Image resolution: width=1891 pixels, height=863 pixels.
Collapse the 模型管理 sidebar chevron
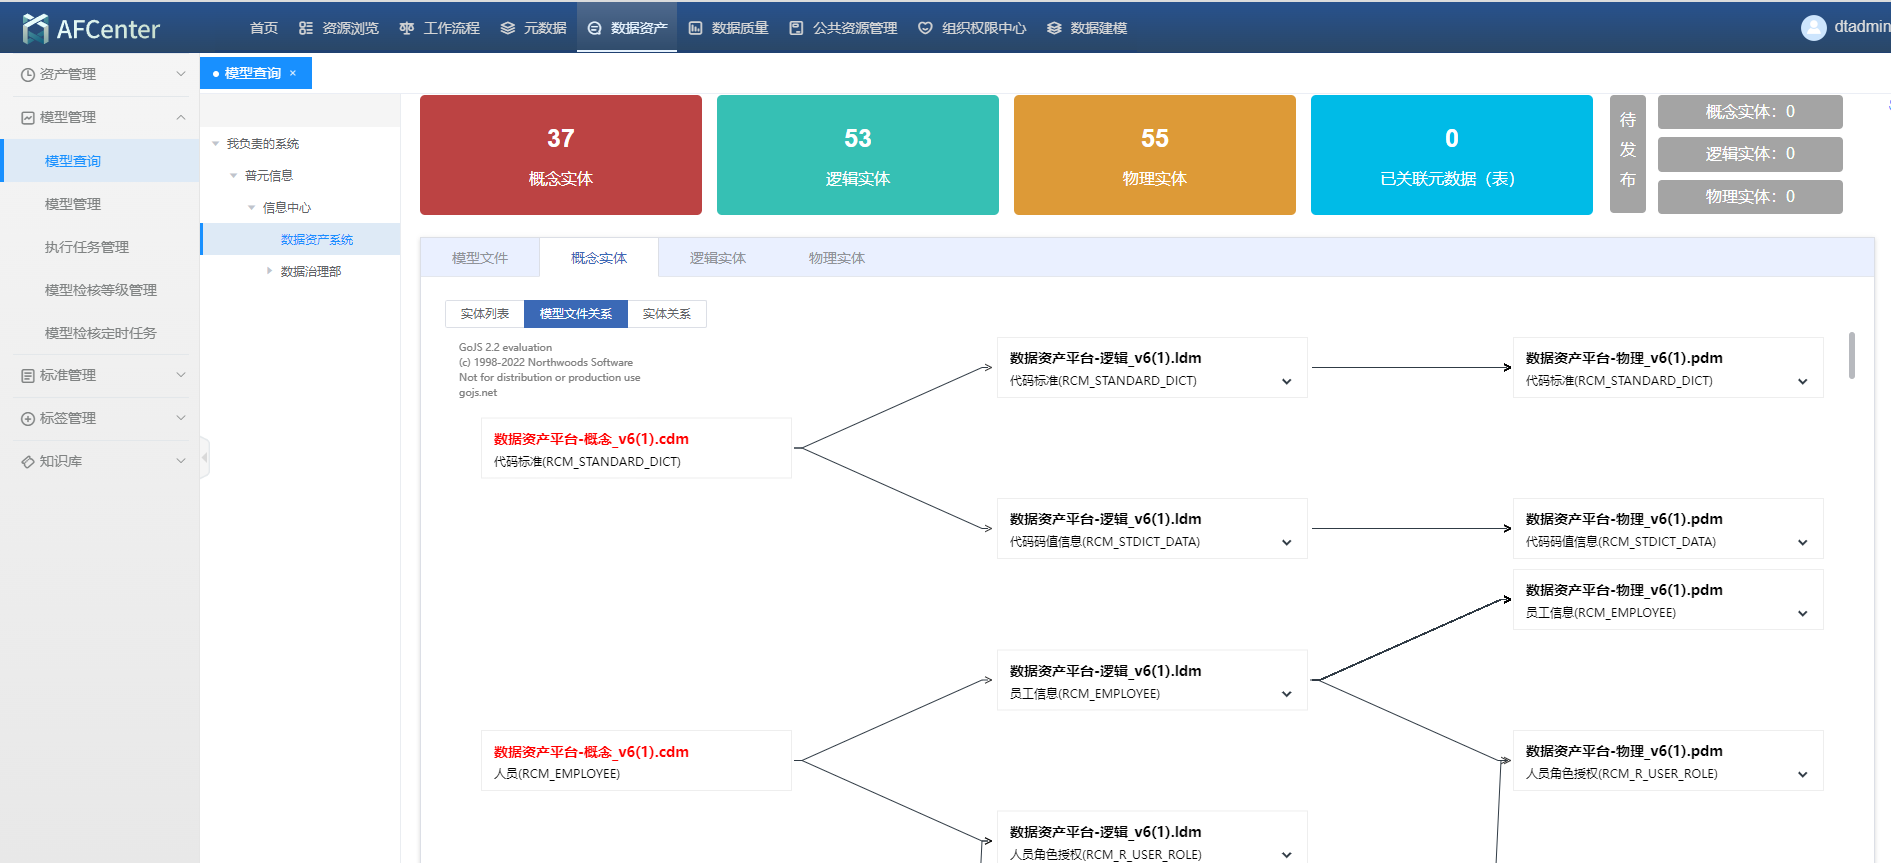point(181,117)
